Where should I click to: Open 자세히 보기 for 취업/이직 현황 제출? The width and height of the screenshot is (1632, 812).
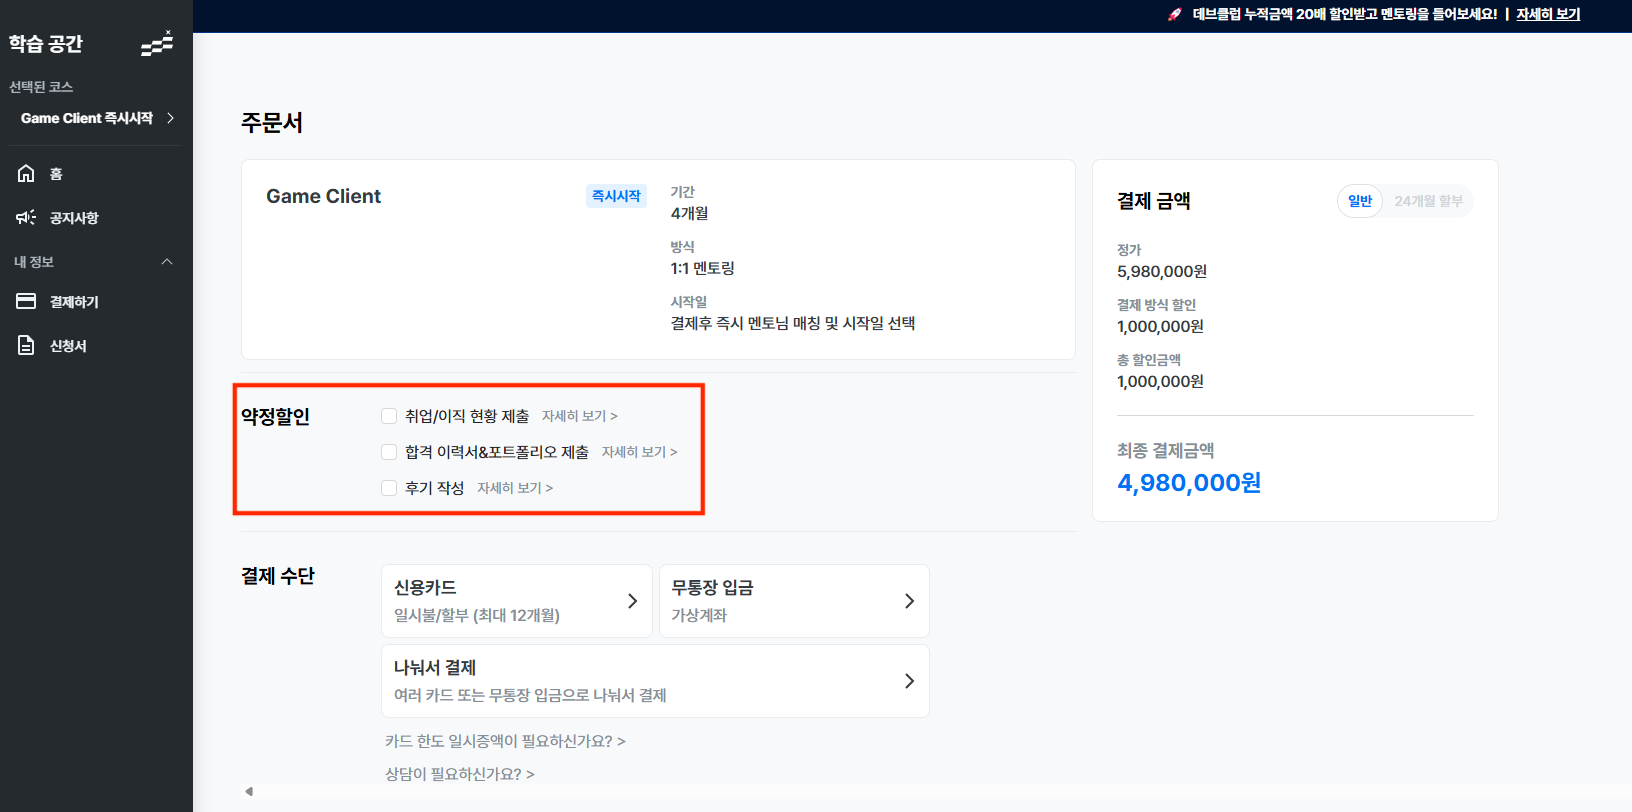point(580,416)
